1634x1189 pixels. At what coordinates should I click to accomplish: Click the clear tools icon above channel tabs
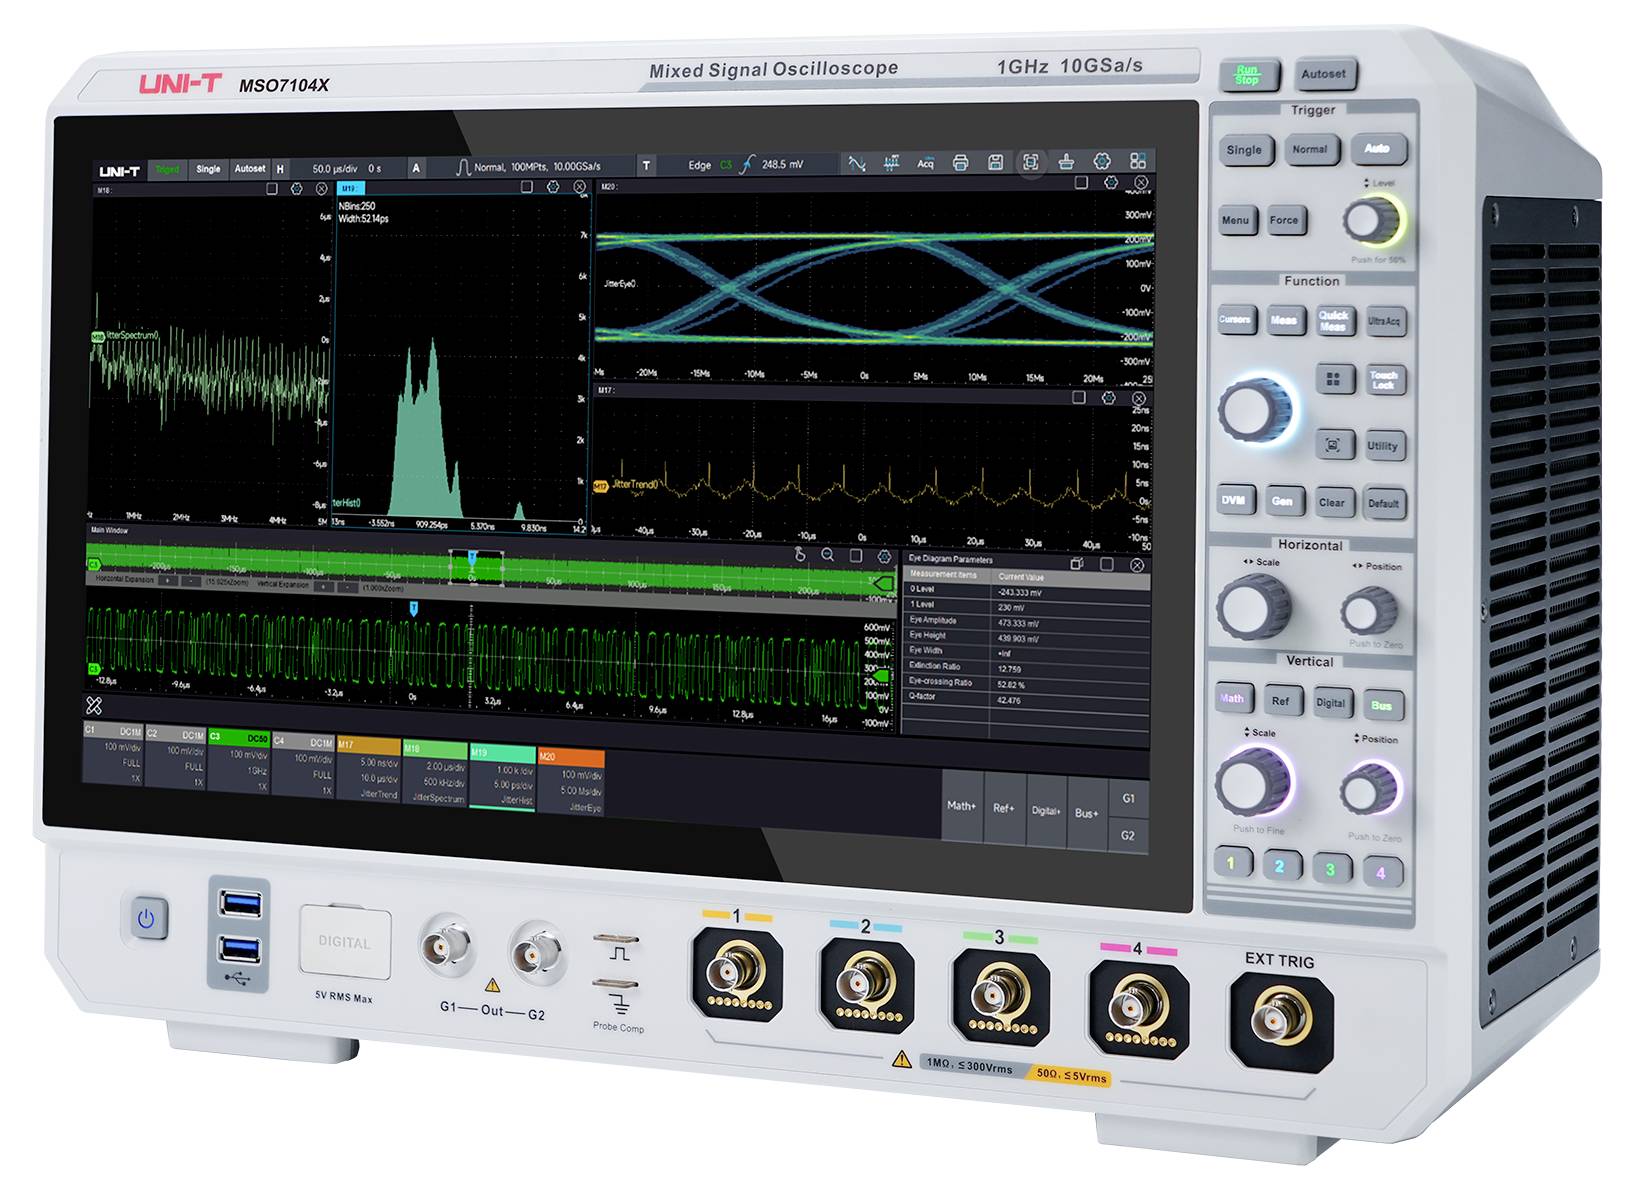point(94,706)
